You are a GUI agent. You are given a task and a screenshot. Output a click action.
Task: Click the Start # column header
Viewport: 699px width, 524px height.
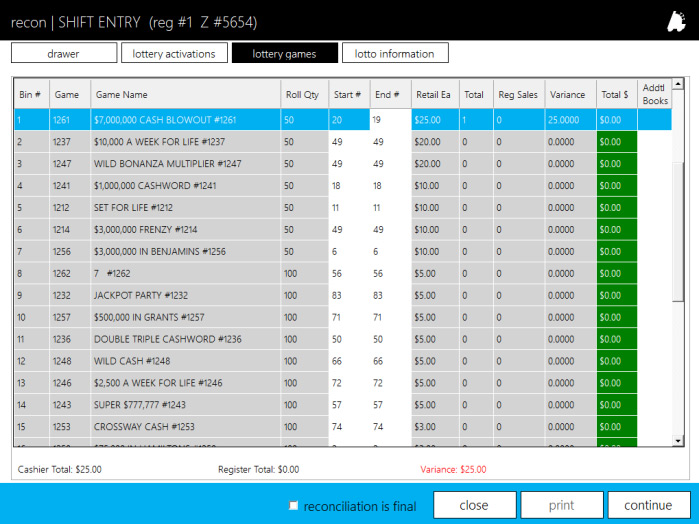click(x=349, y=94)
